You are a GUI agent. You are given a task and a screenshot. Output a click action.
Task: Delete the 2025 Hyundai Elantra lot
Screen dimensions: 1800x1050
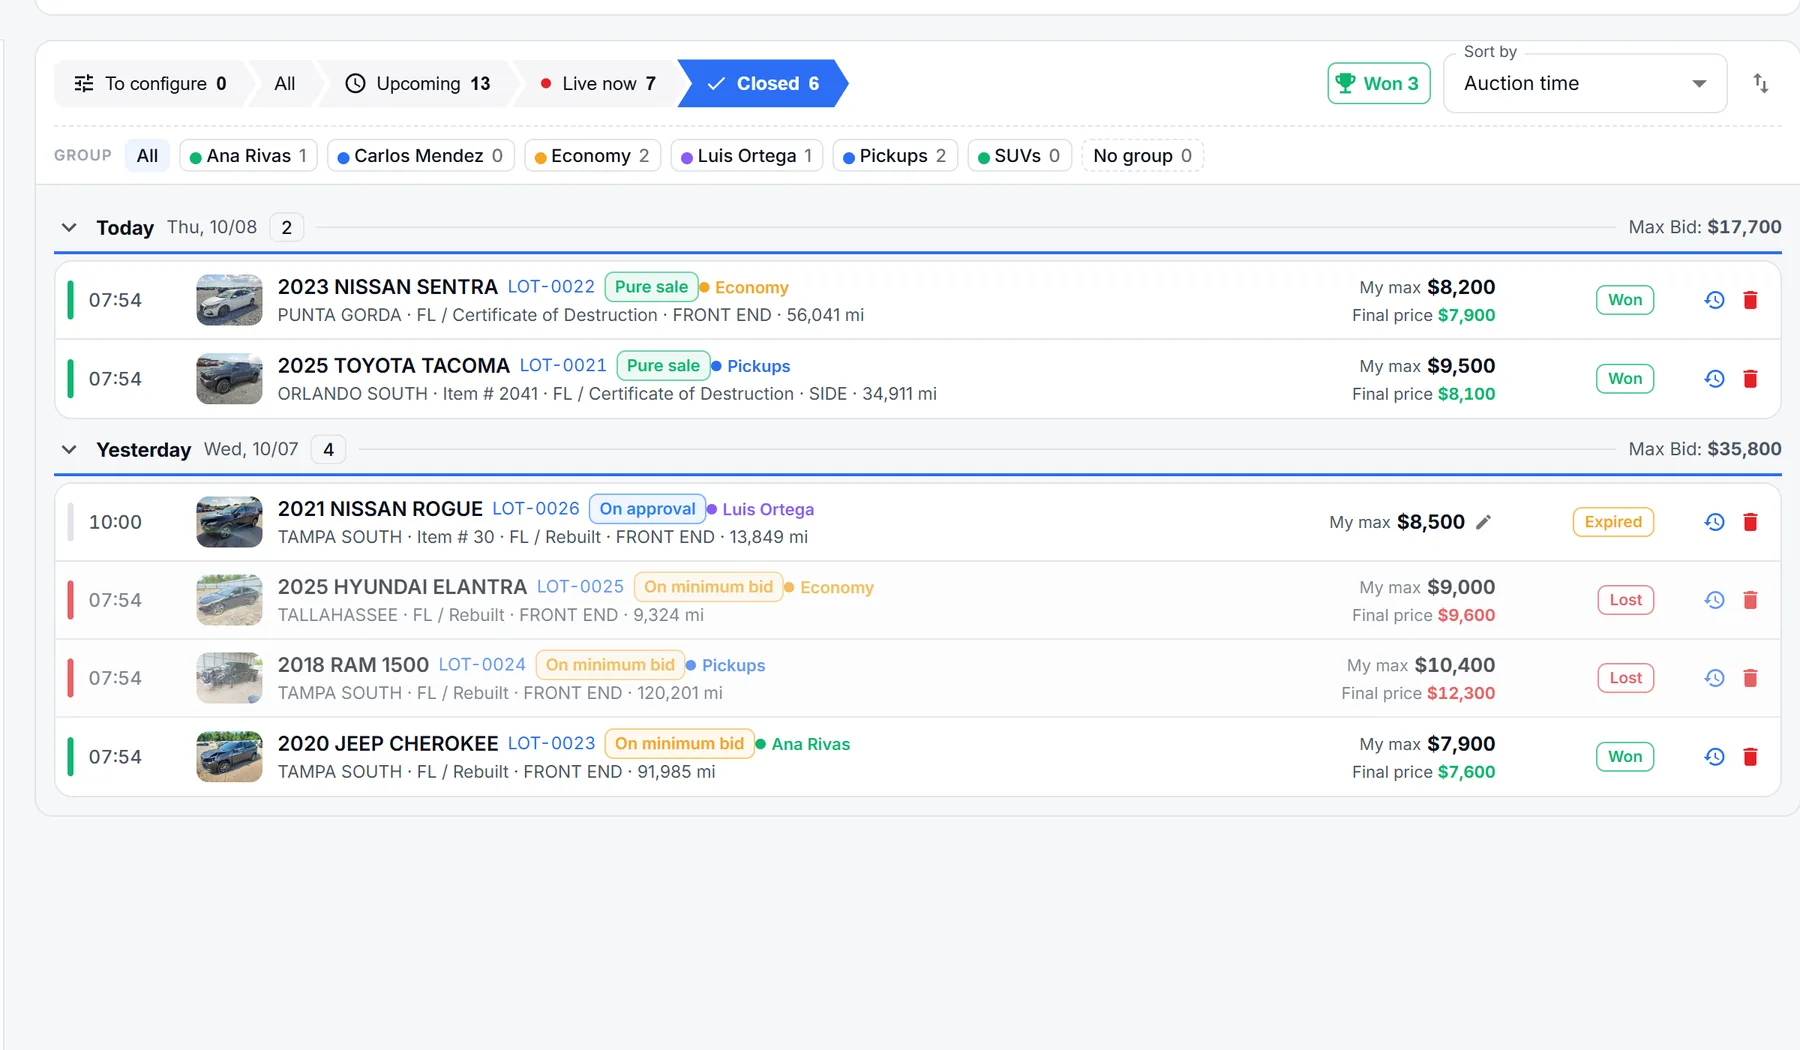coord(1750,600)
